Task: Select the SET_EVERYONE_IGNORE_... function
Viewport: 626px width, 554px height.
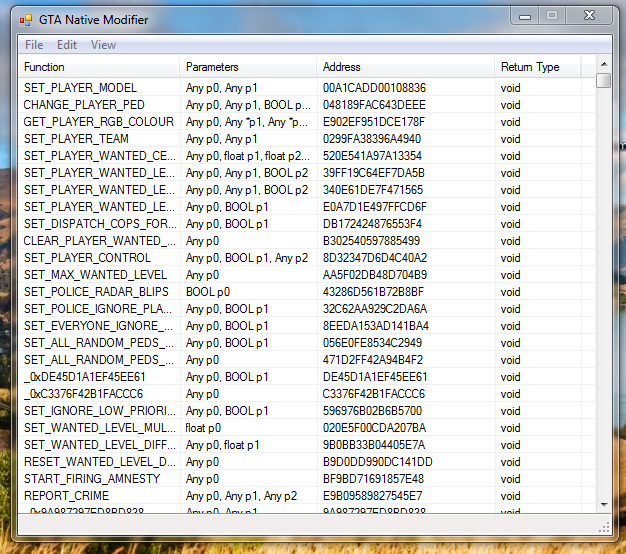Action: click(x=98, y=326)
